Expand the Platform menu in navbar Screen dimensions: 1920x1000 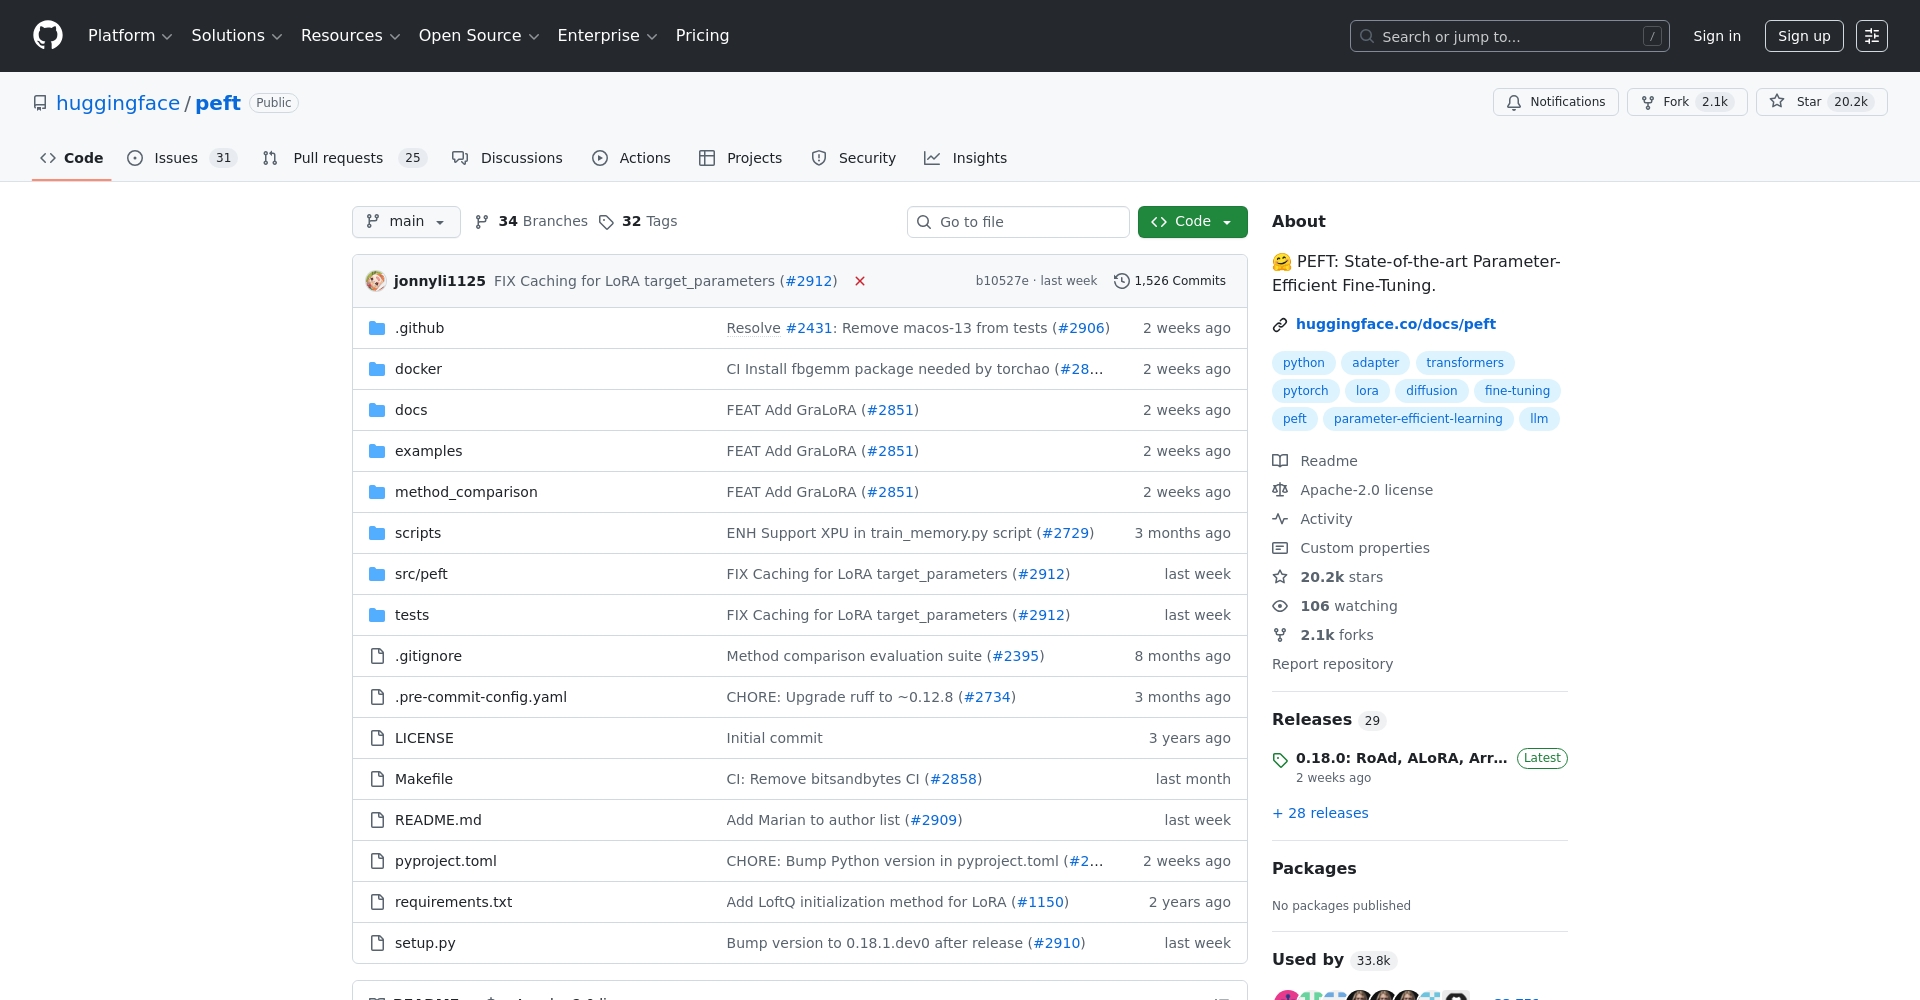[x=130, y=36]
